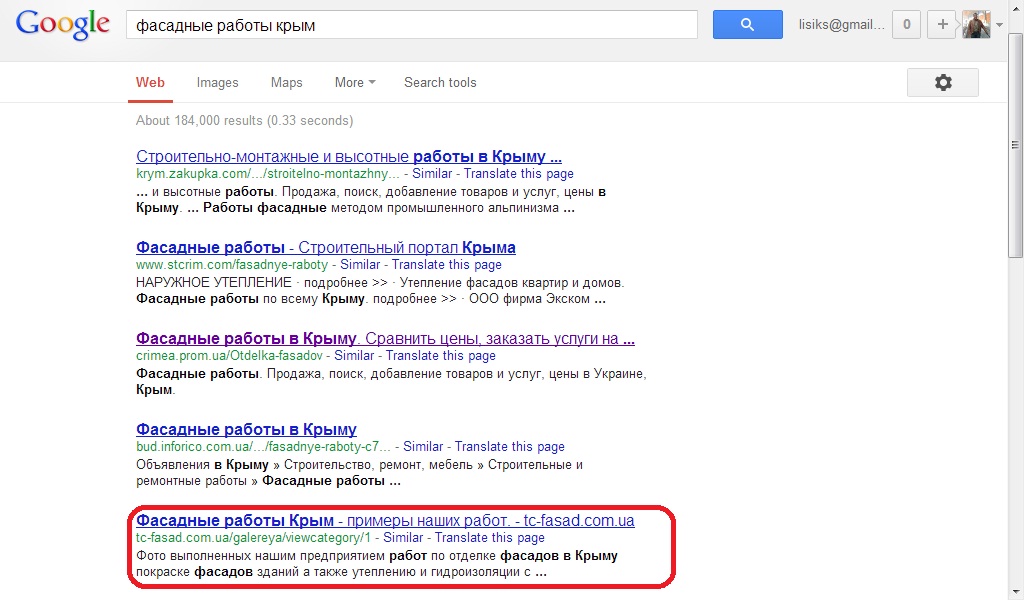1024x600 pixels.
Task: Click the vertical scrollbar thumb
Action: tap(1015, 145)
